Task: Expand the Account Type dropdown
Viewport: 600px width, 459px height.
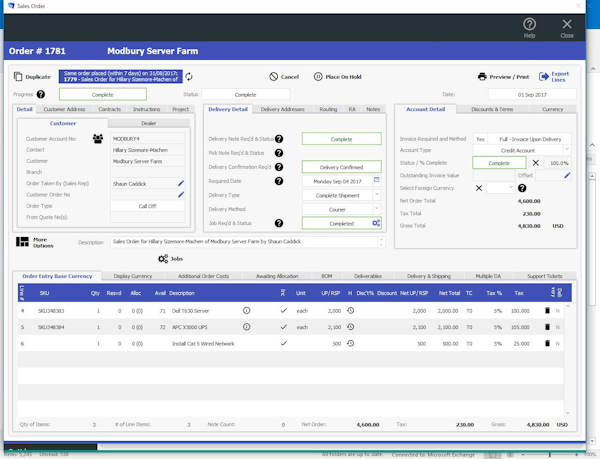Action: tap(567, 150)
